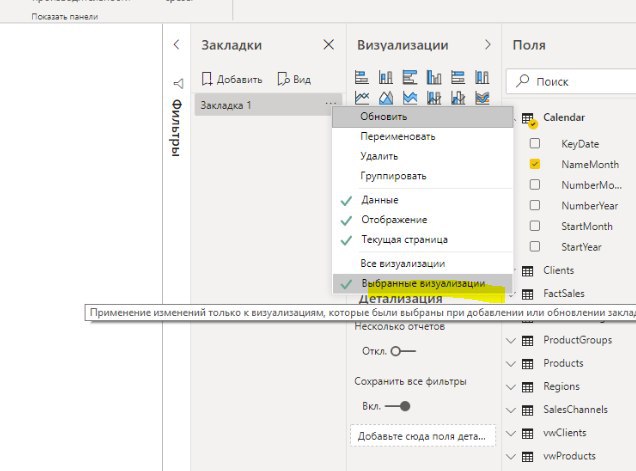
Task: Expand the Фильтры pane with left chevron
Action: [x=176, y=44]
